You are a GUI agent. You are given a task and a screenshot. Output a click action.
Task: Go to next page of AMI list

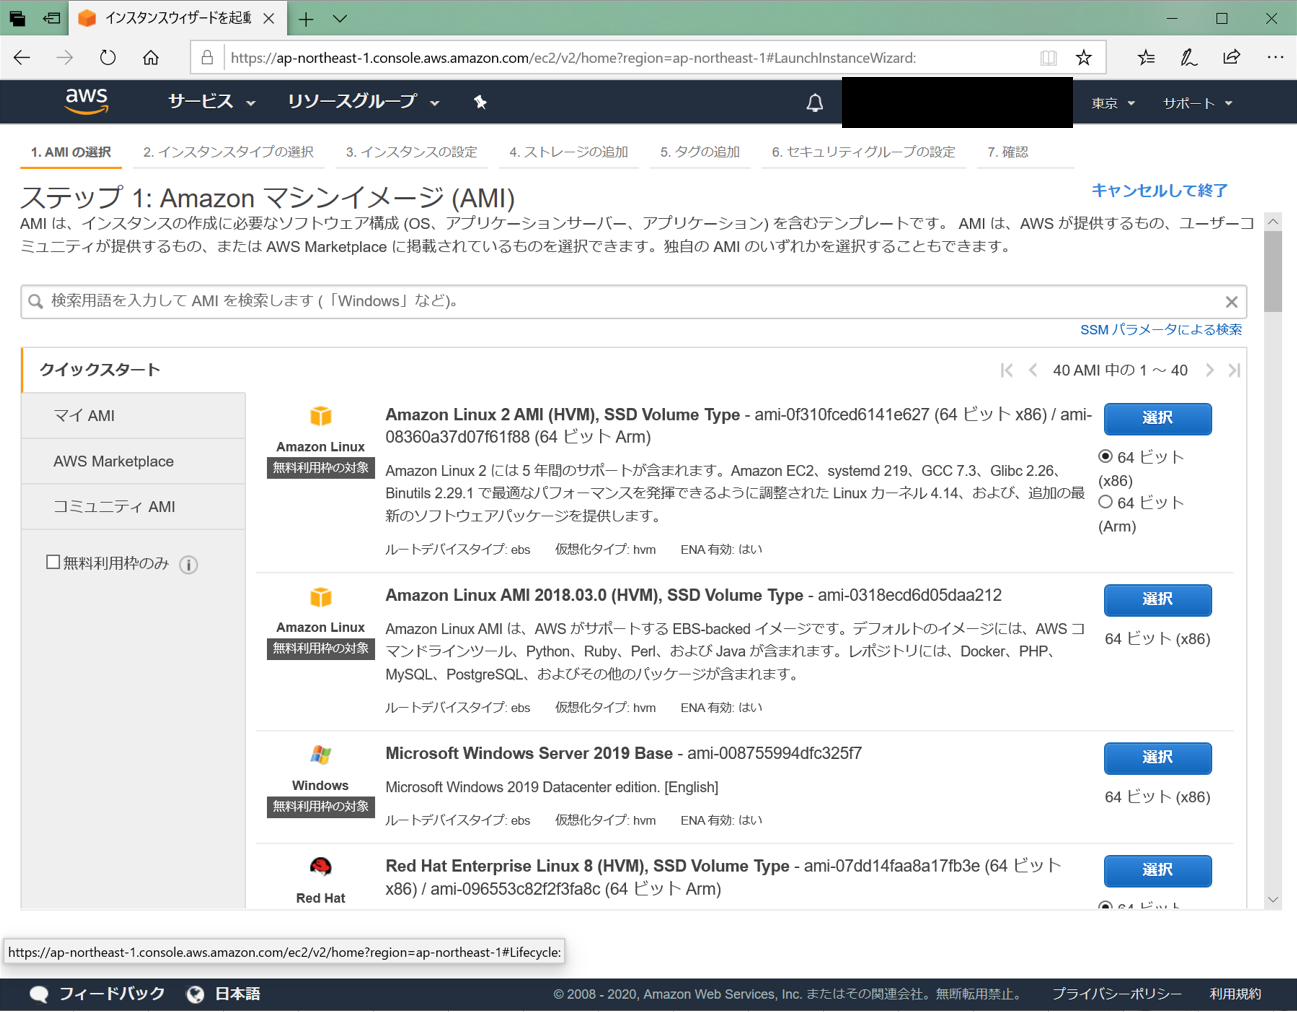click(1210, 370)
